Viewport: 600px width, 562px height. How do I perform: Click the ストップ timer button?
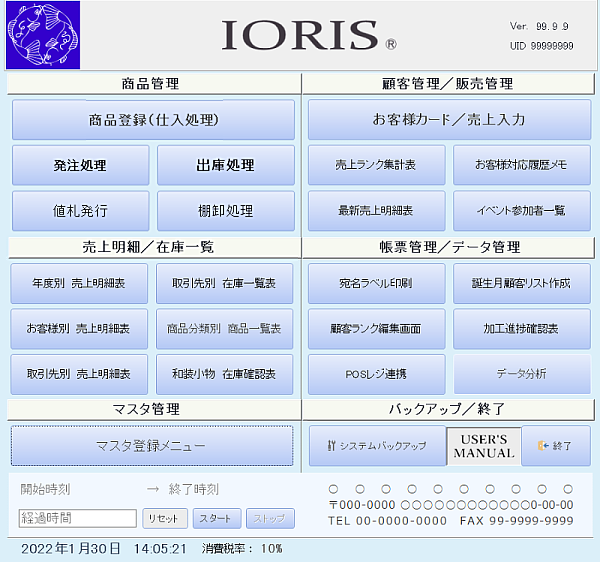(x=270, y=519)
